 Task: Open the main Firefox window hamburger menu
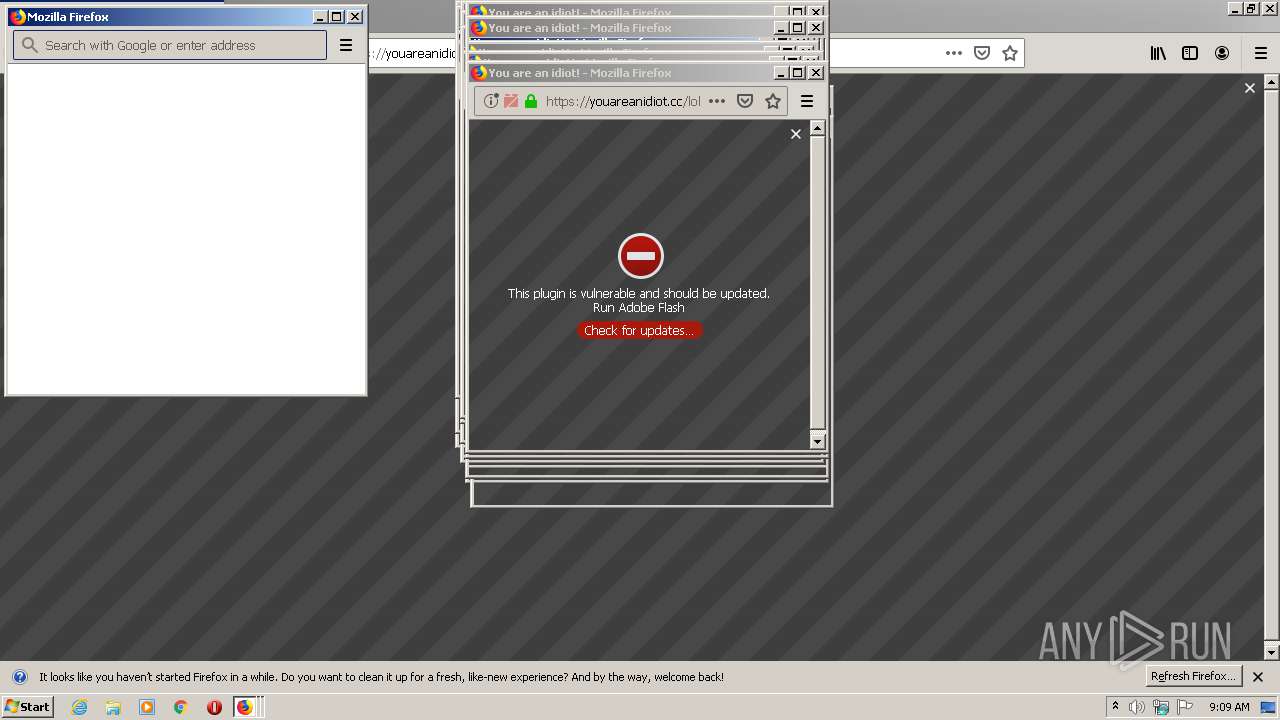[1261, 53]
